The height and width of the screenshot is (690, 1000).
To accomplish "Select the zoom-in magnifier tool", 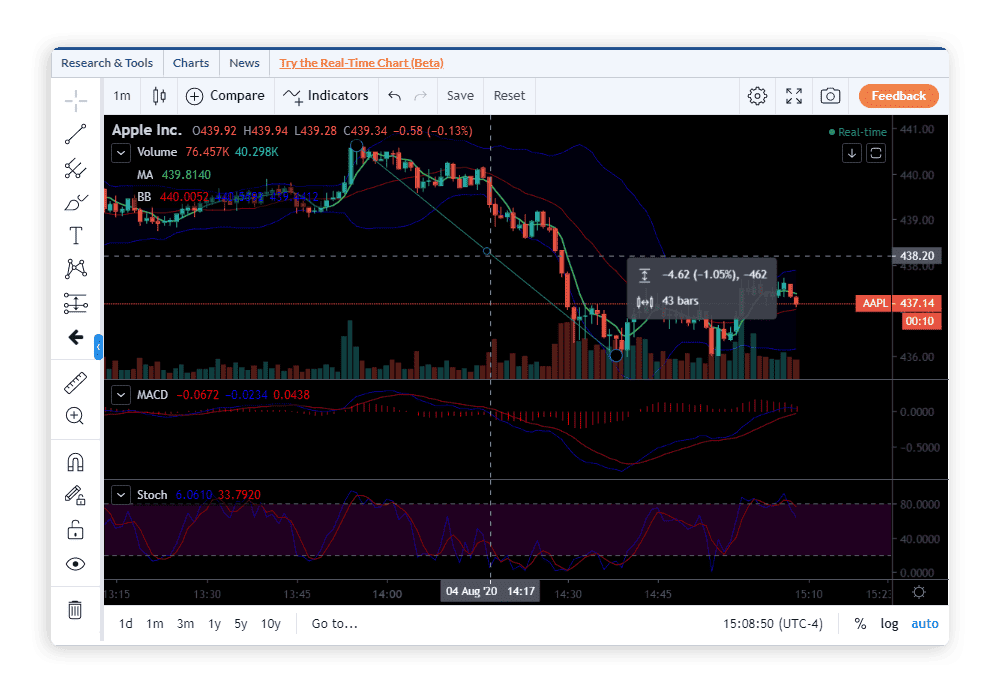I will coord(75,415).
